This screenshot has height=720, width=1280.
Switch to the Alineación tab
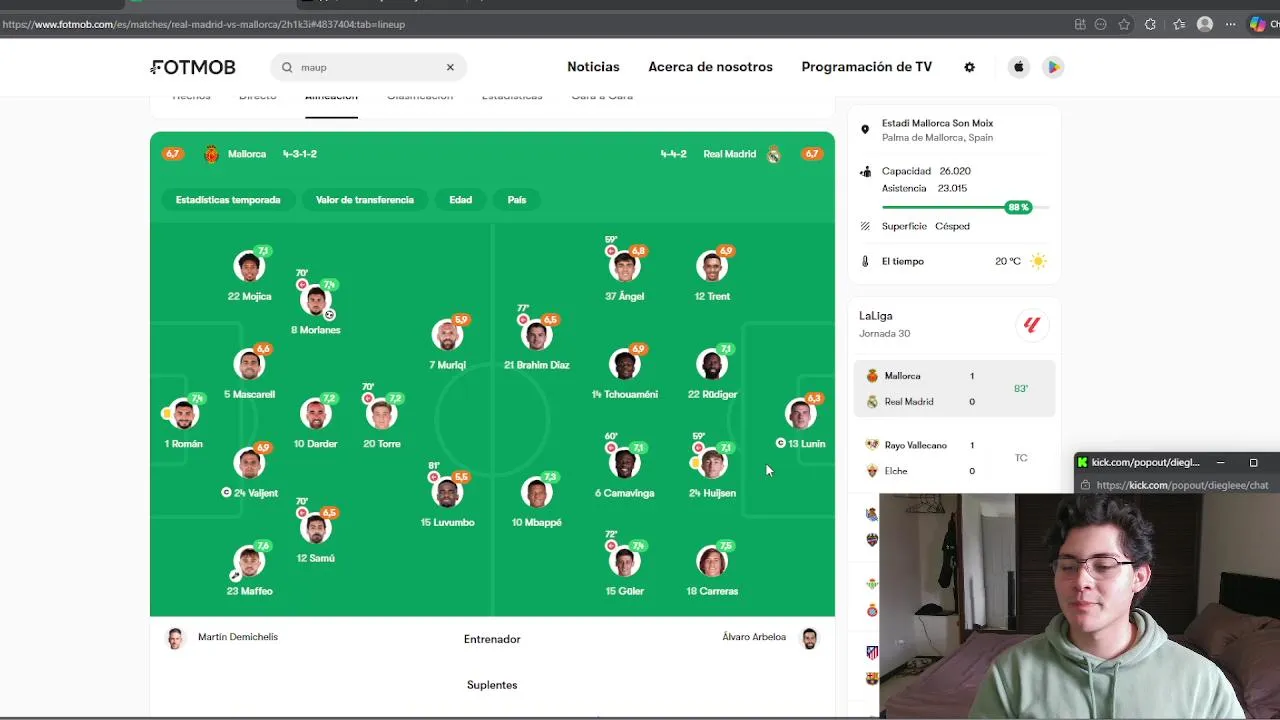click(331, 98)
